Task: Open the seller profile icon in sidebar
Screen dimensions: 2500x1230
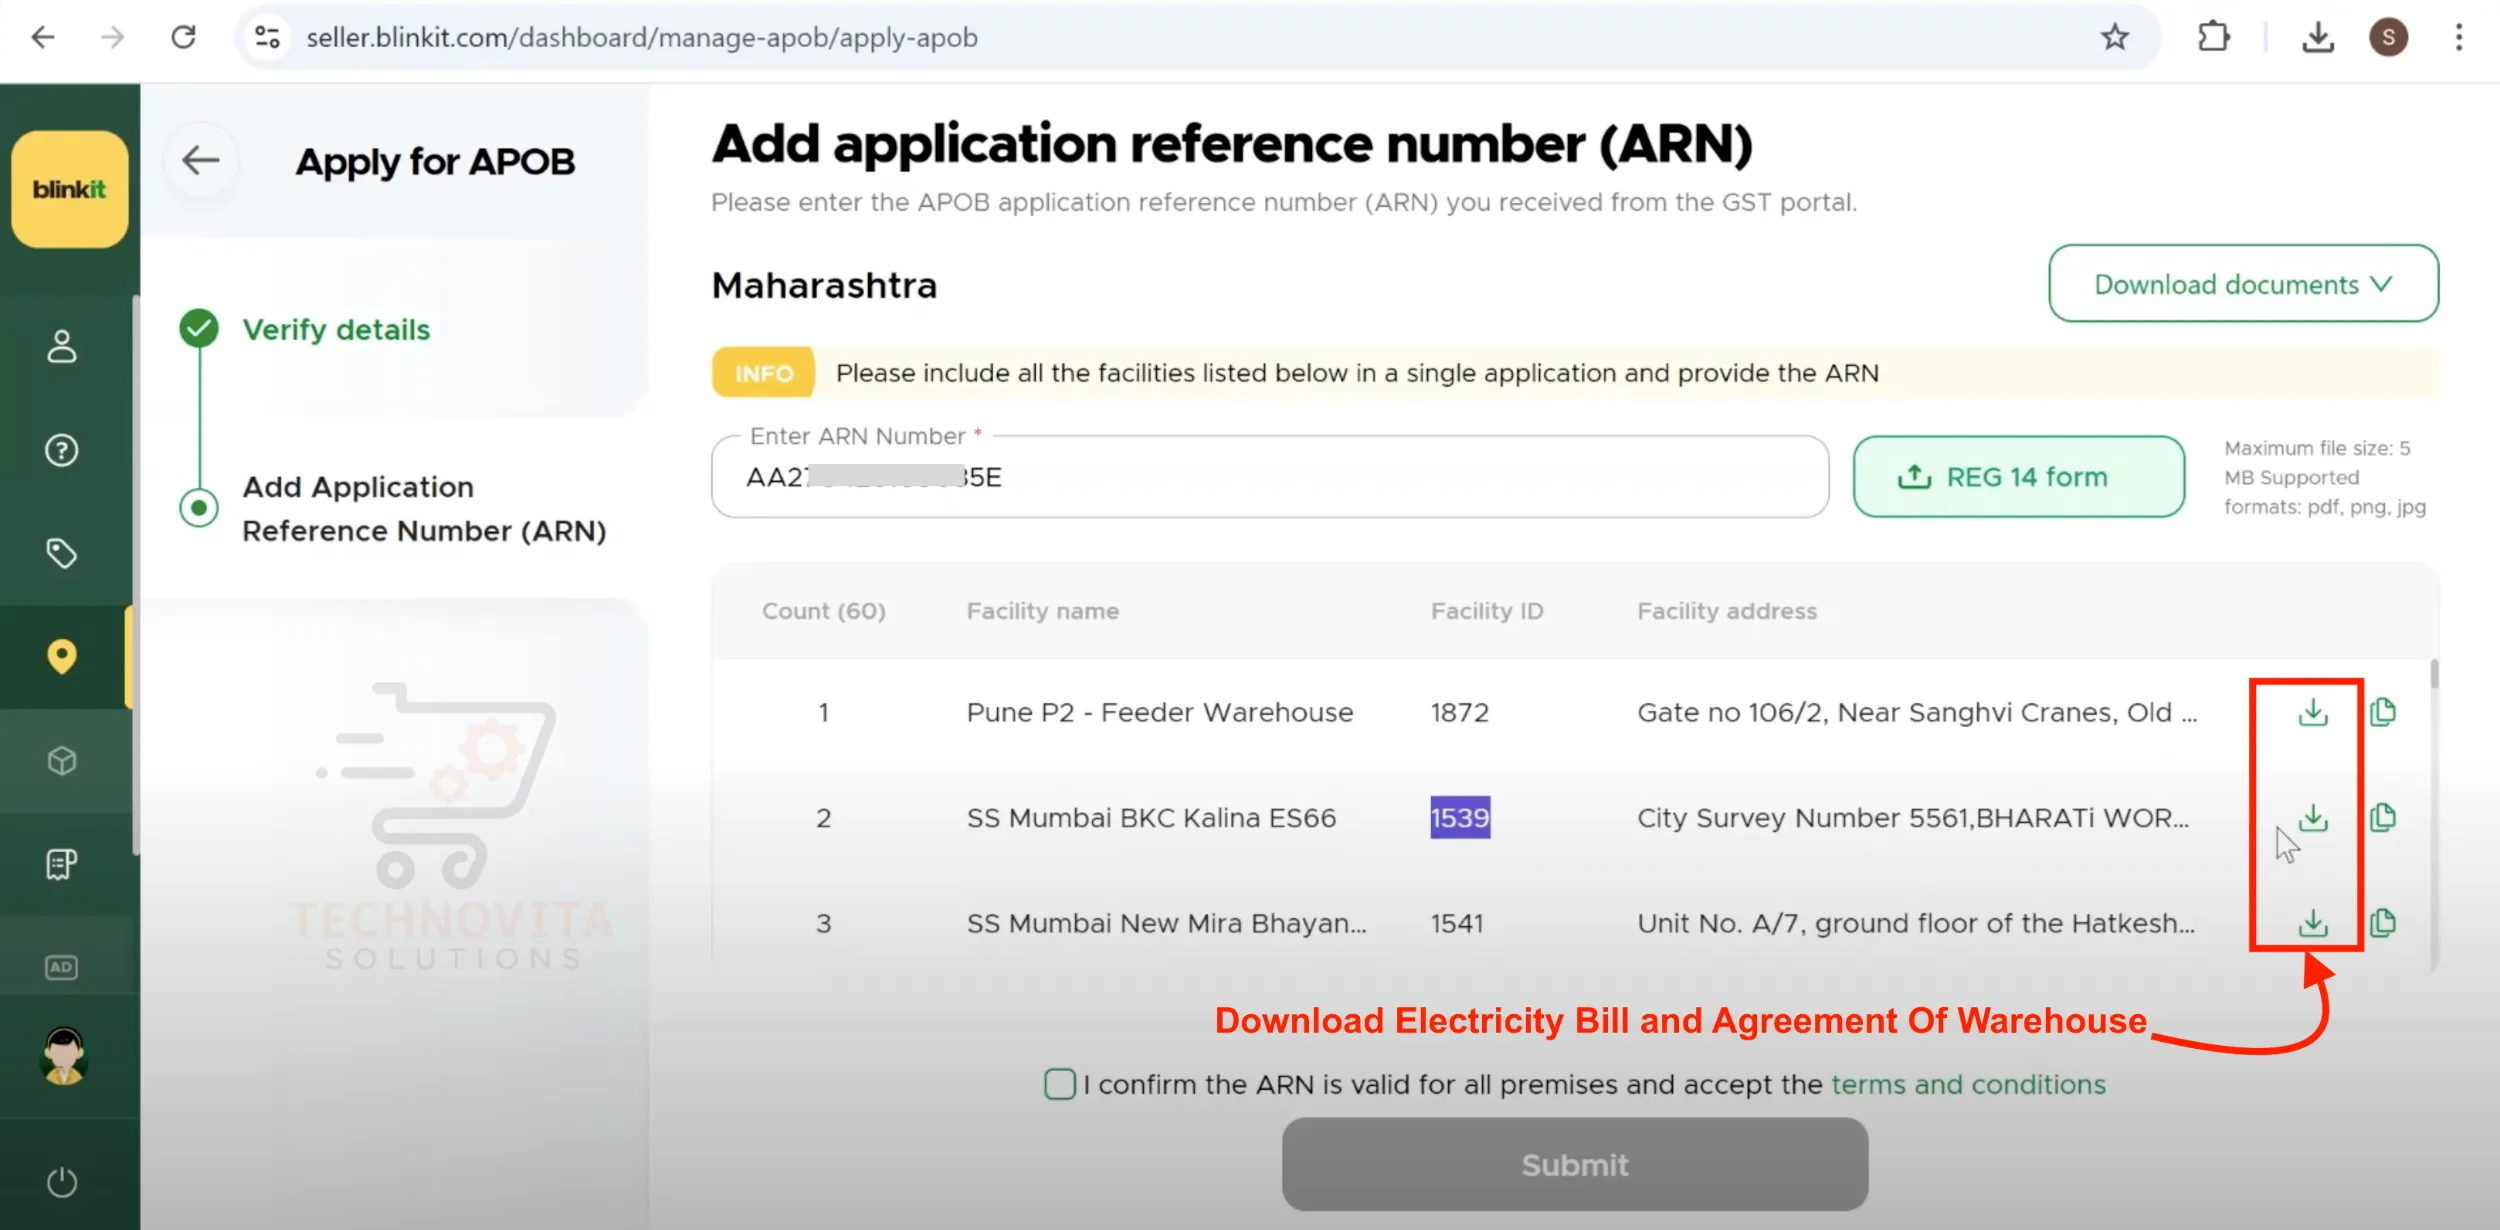Action: (62, 348)
